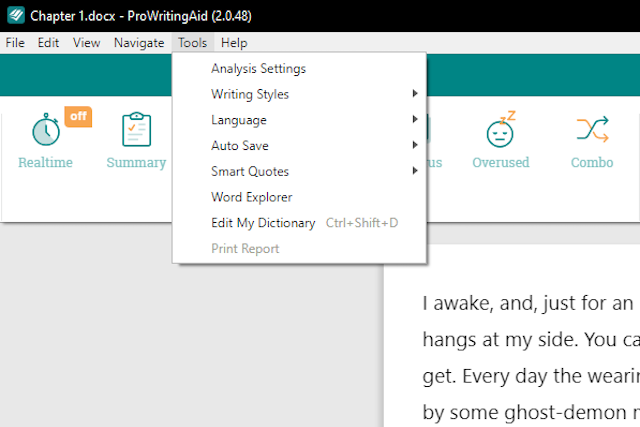Click the Combo label text
Screen dimensions: 640x427
(x=592, y=162)
